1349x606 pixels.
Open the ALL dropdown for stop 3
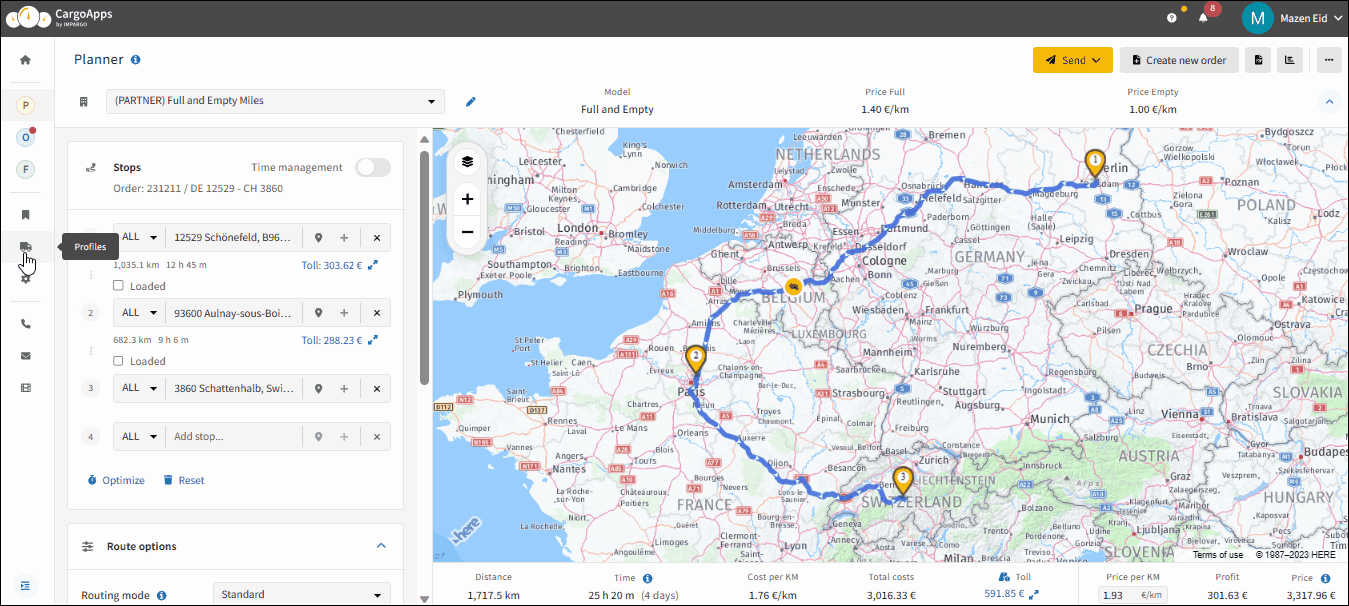point(140,388)
